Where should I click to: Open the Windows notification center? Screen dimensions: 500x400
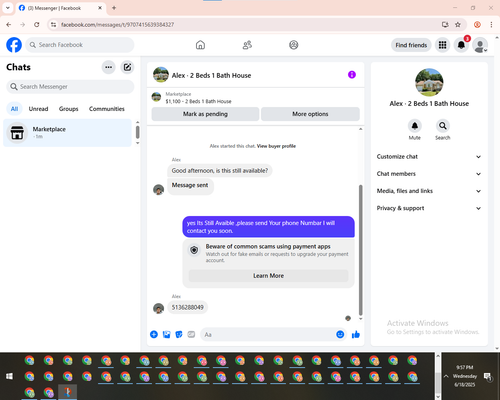488,377
